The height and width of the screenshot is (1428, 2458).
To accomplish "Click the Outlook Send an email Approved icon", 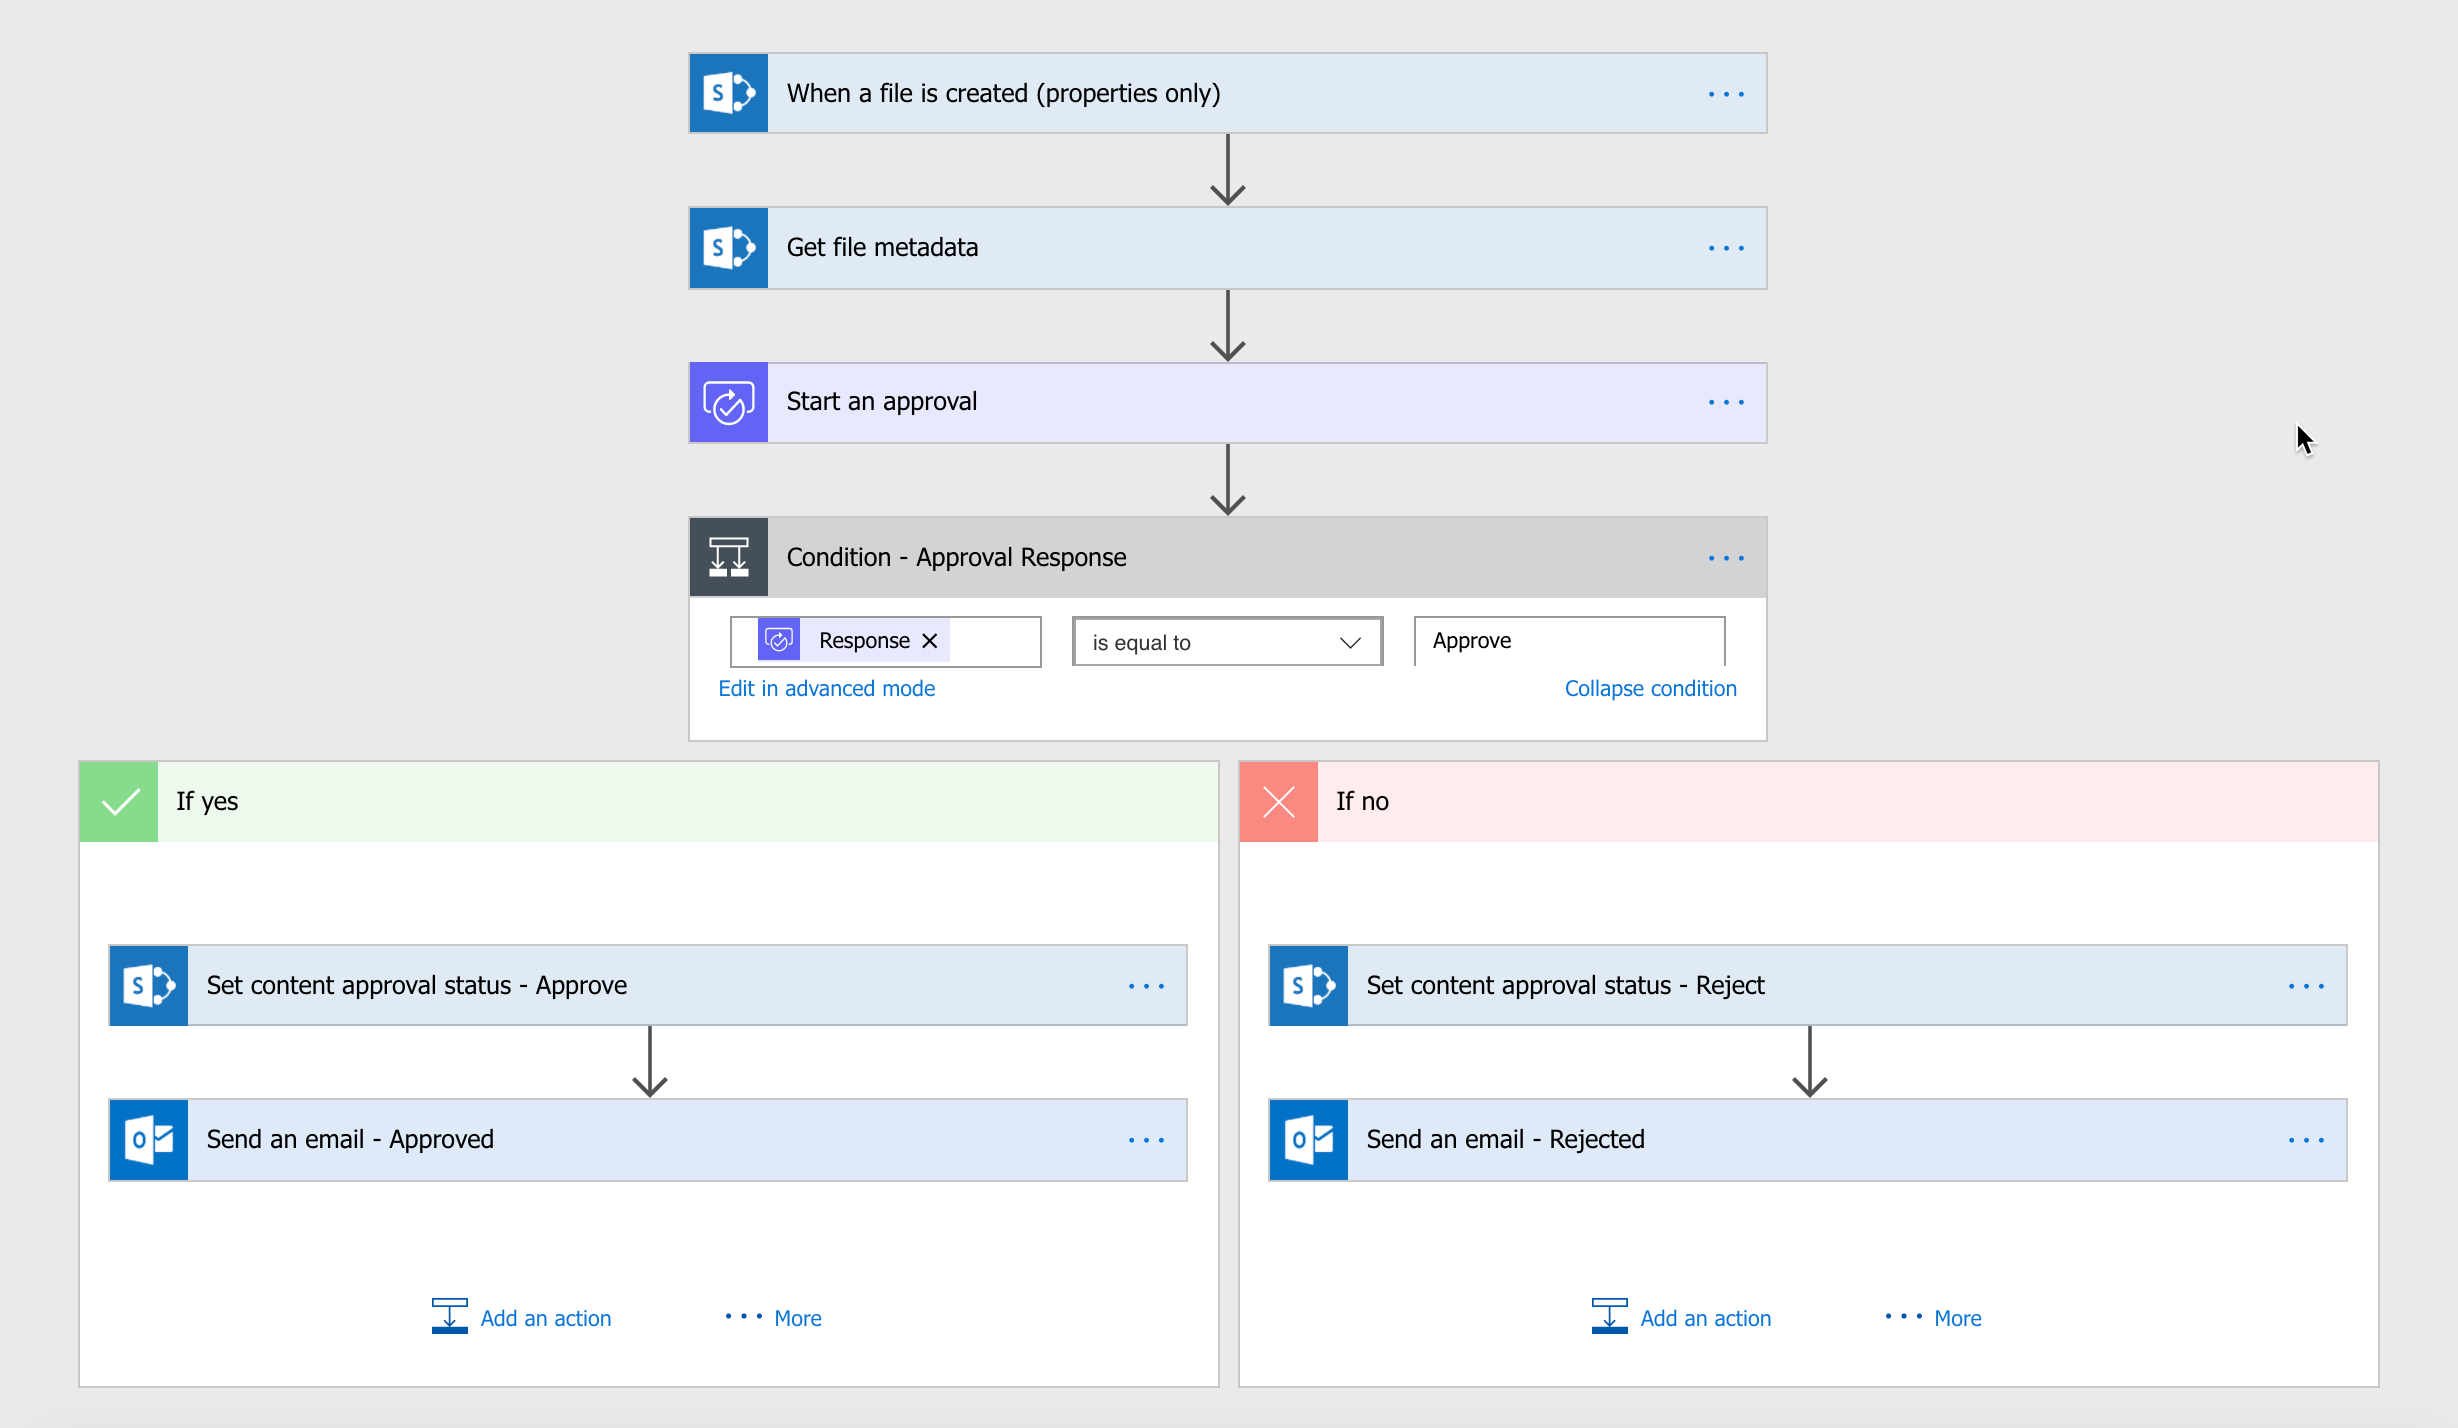I will coord(150,1137).
